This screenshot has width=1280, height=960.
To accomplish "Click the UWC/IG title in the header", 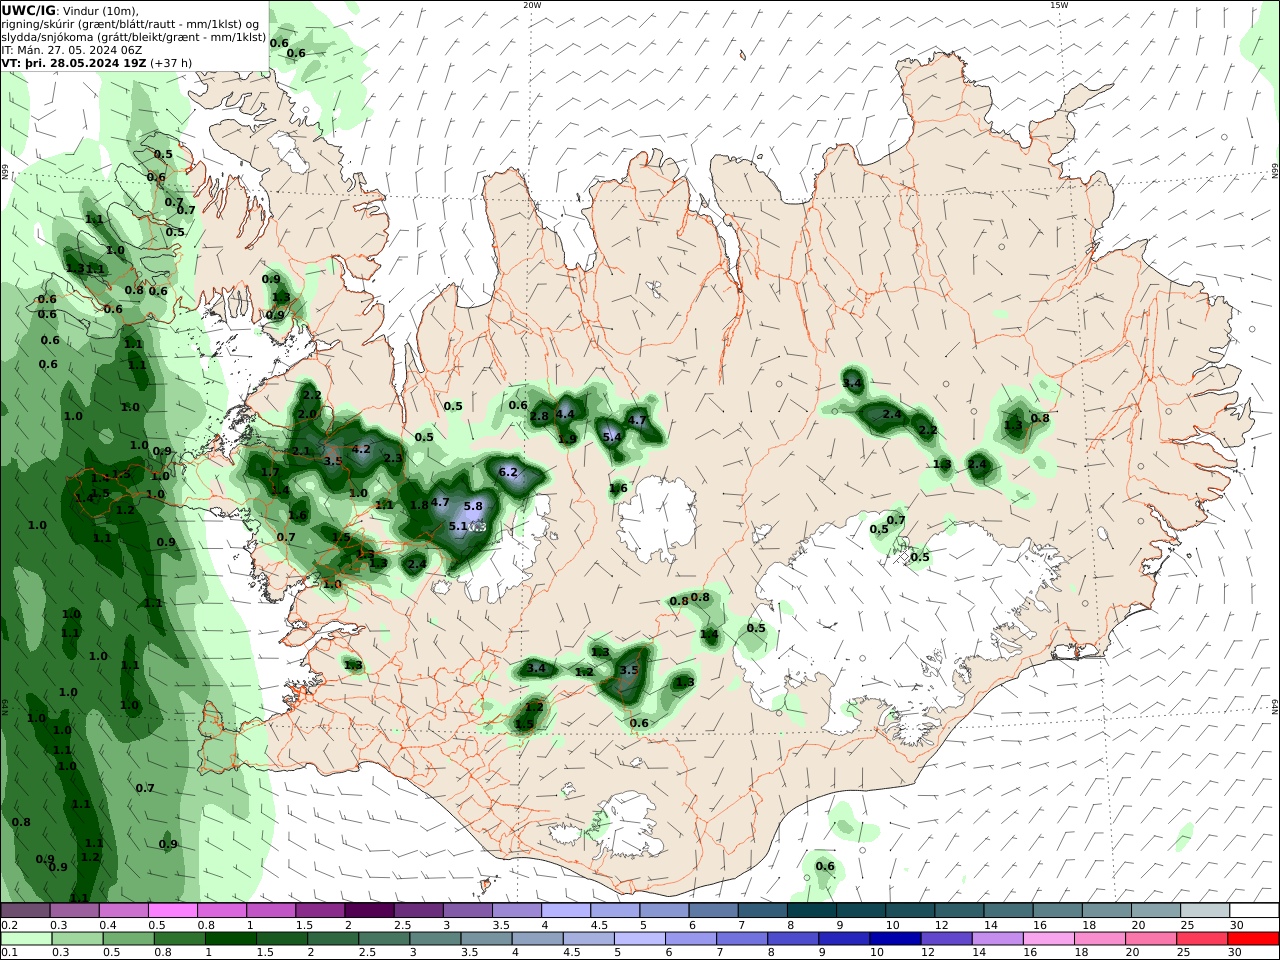I will click(28, 10).
